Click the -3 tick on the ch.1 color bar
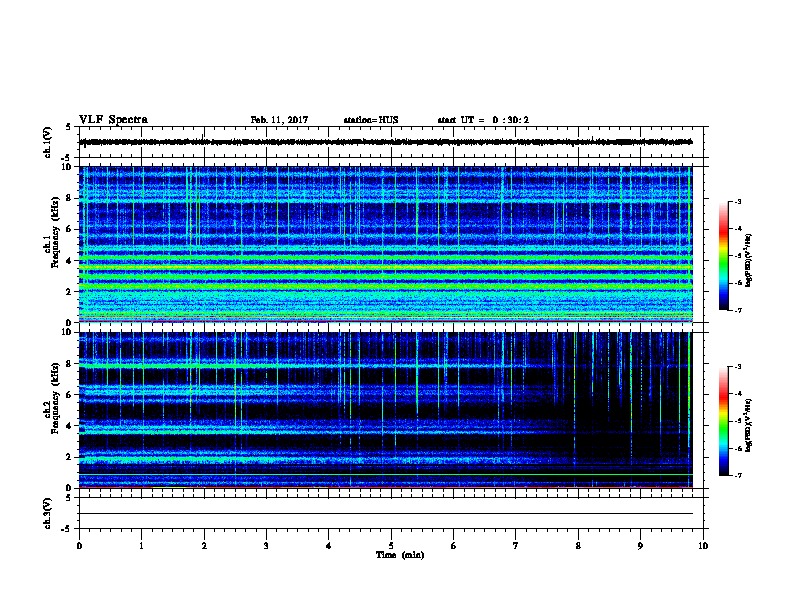The height and width of the screenshot is (612, 792). (737, 201)
